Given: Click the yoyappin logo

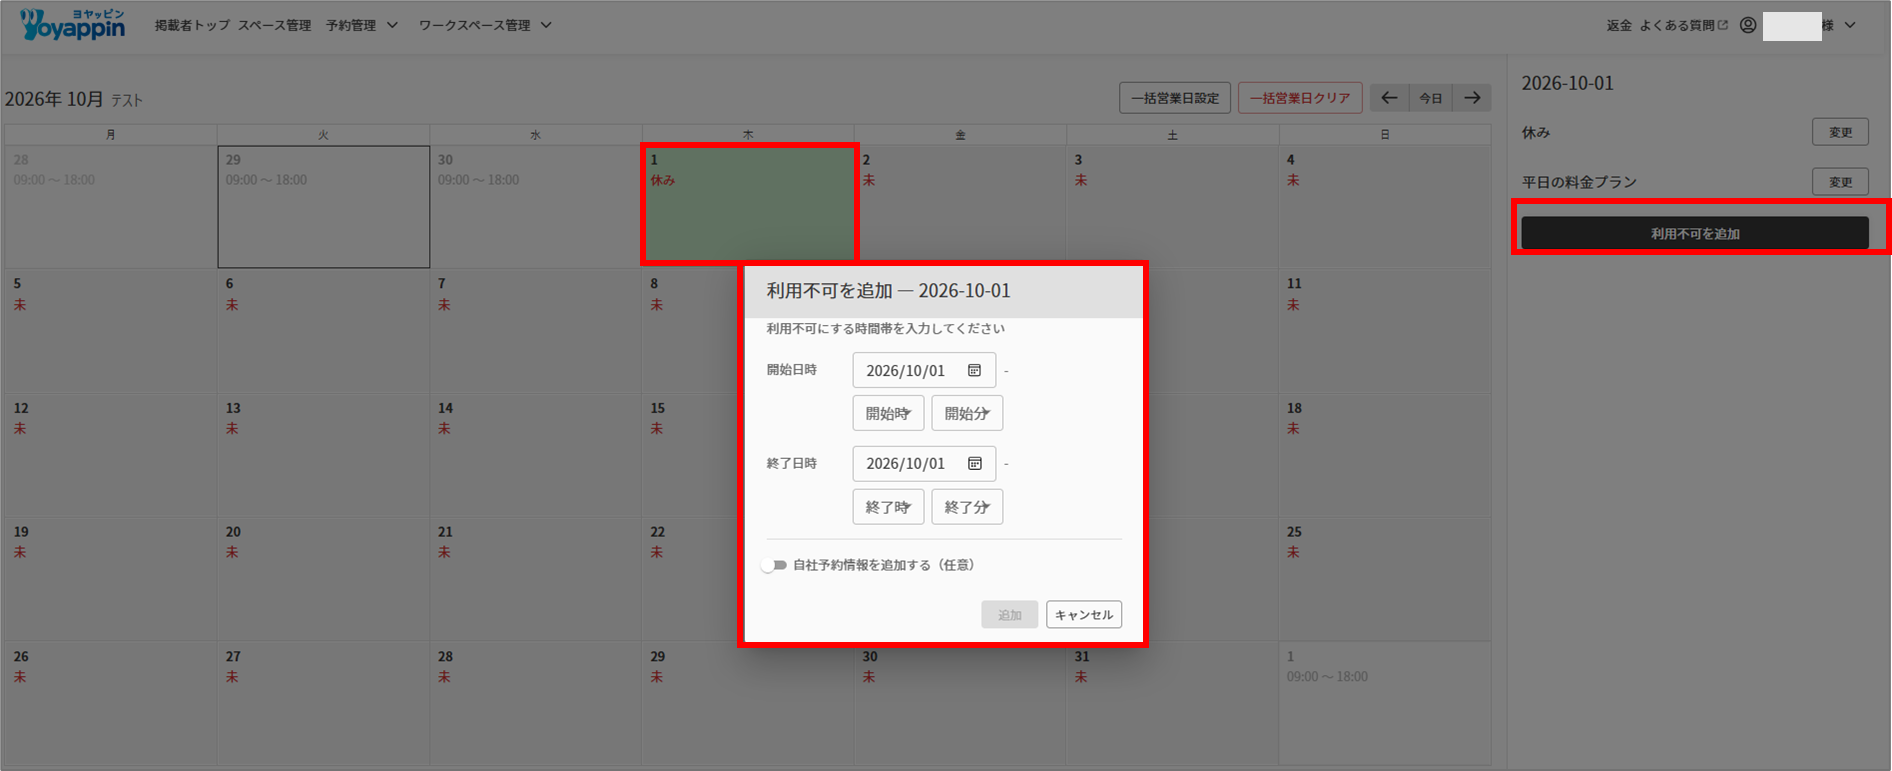Looking at the screenshot, I should click(72, 24).
